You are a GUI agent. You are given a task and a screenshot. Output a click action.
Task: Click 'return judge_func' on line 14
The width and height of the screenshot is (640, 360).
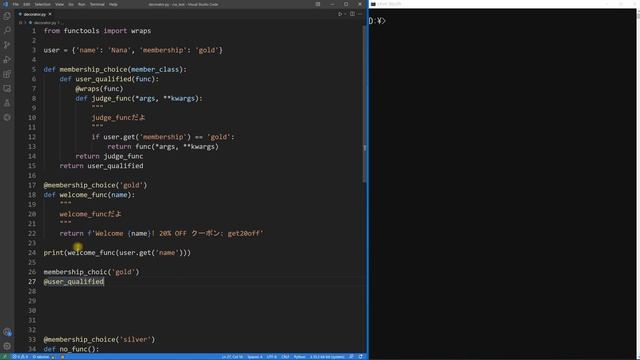pyautogui.click(x=109, y=156)
